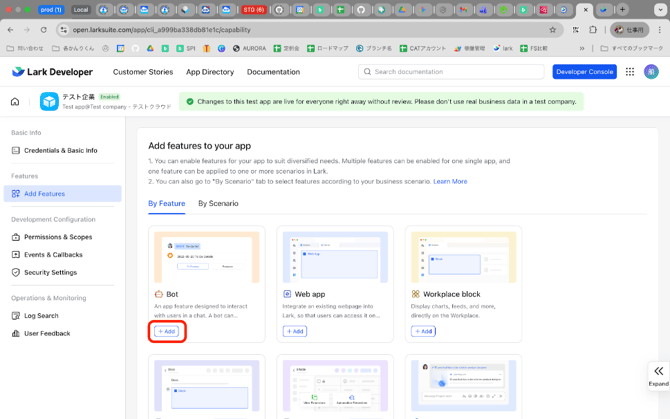
Task: Open the bookmarks overflow chevron
Action: 582,48
